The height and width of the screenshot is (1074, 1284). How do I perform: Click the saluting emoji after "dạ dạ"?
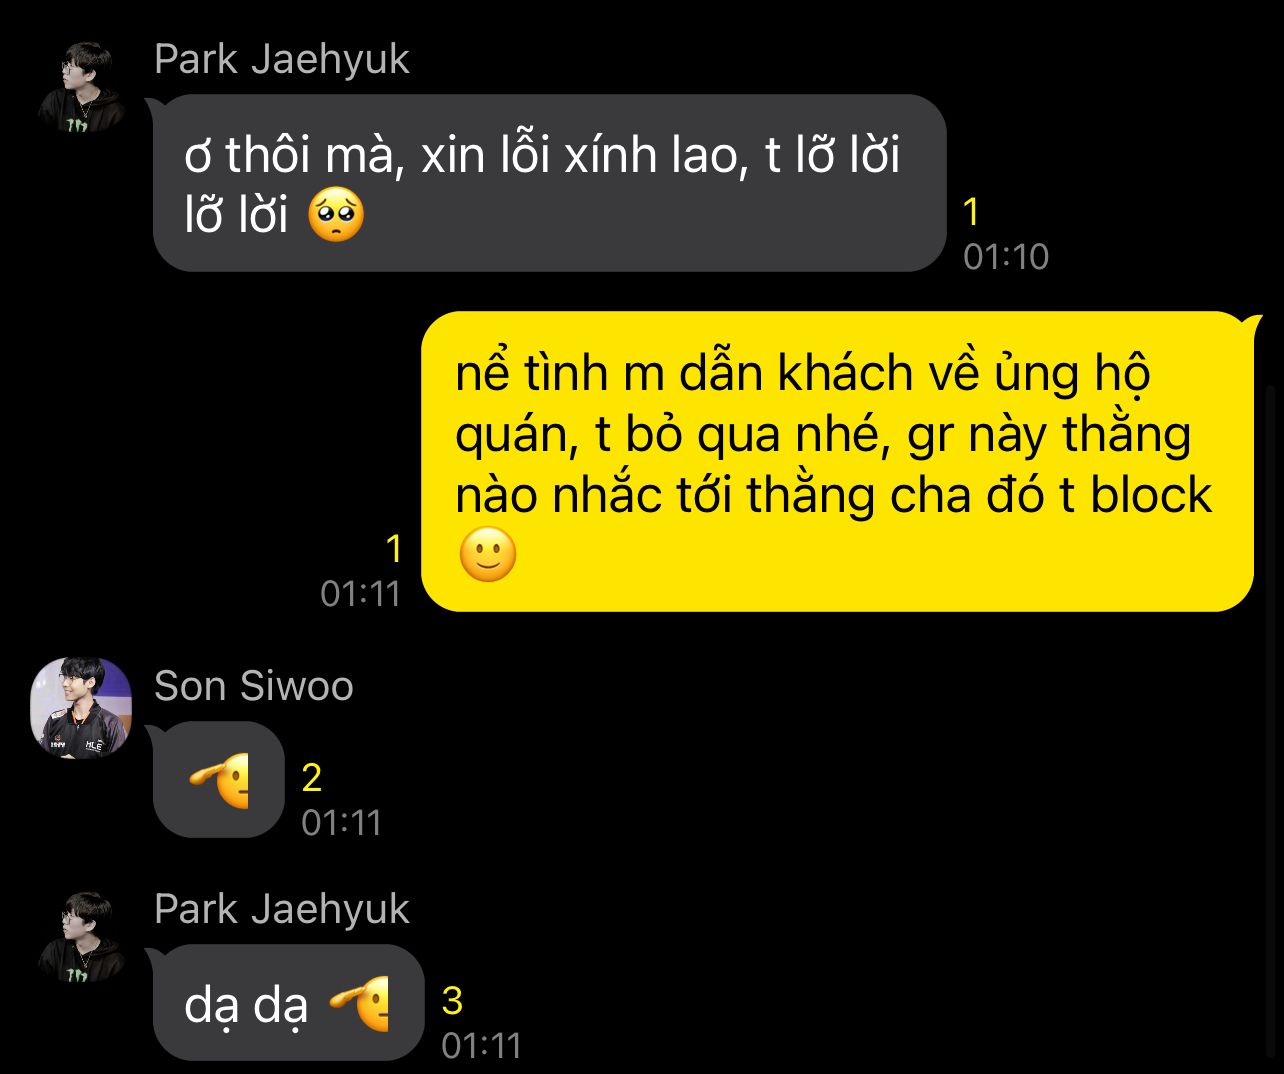click(359, 1004)
